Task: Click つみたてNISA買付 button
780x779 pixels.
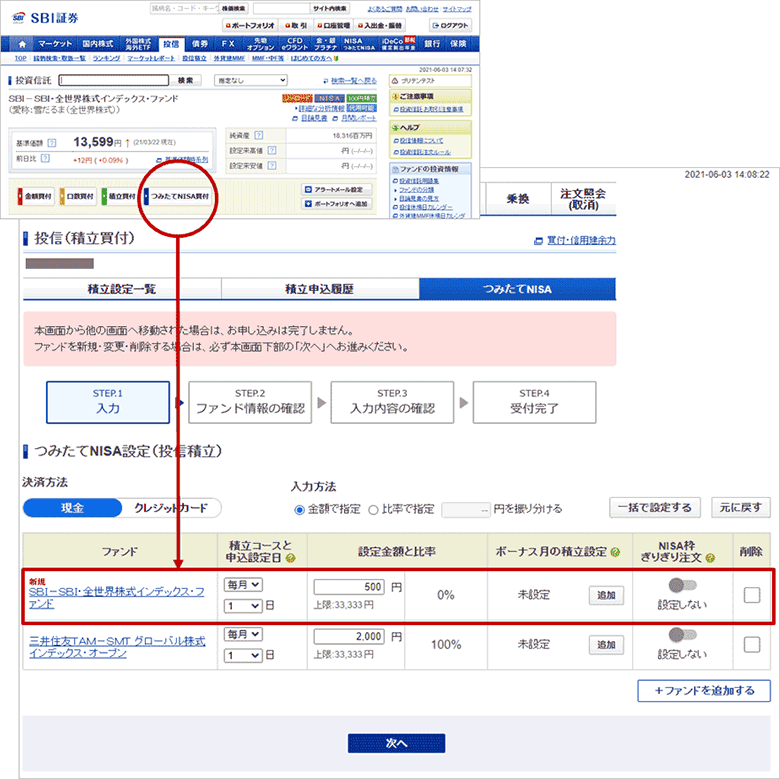Action: [x=177, y=196]
